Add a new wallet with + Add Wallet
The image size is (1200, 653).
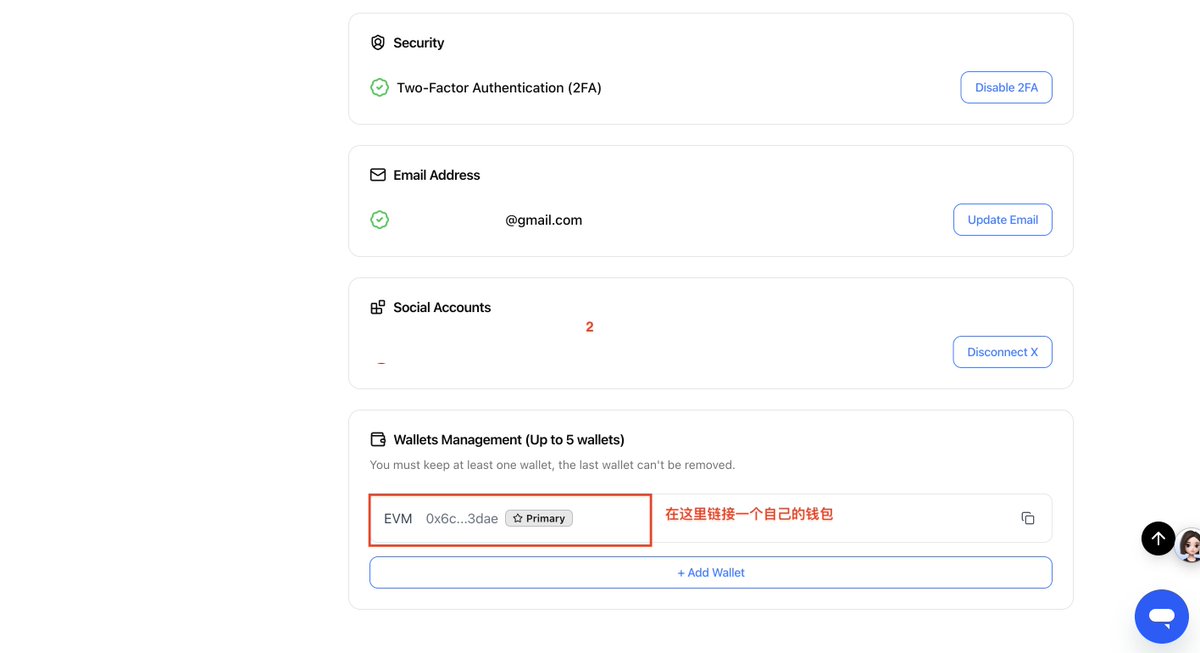click(x=711, y=572)
